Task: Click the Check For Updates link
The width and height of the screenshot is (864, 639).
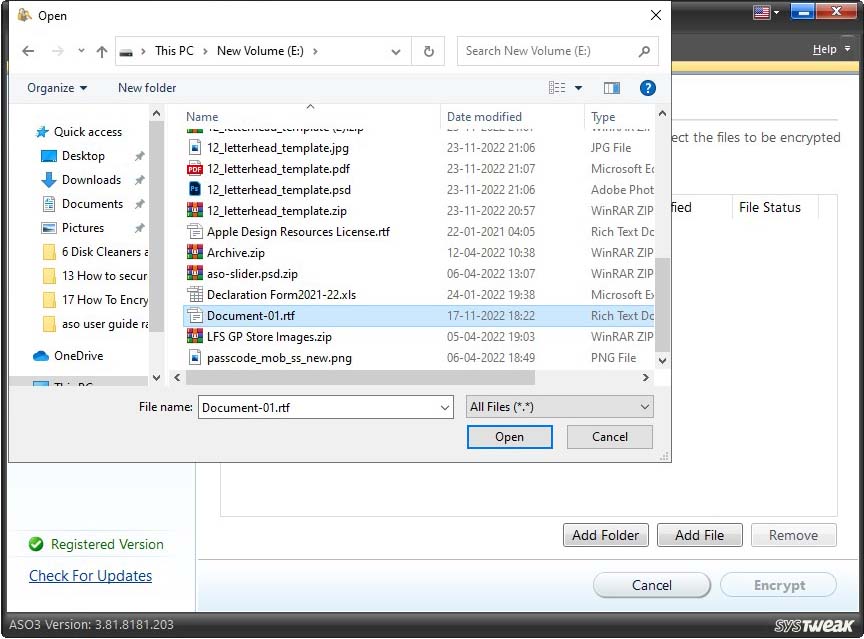Action: (90, 576)
